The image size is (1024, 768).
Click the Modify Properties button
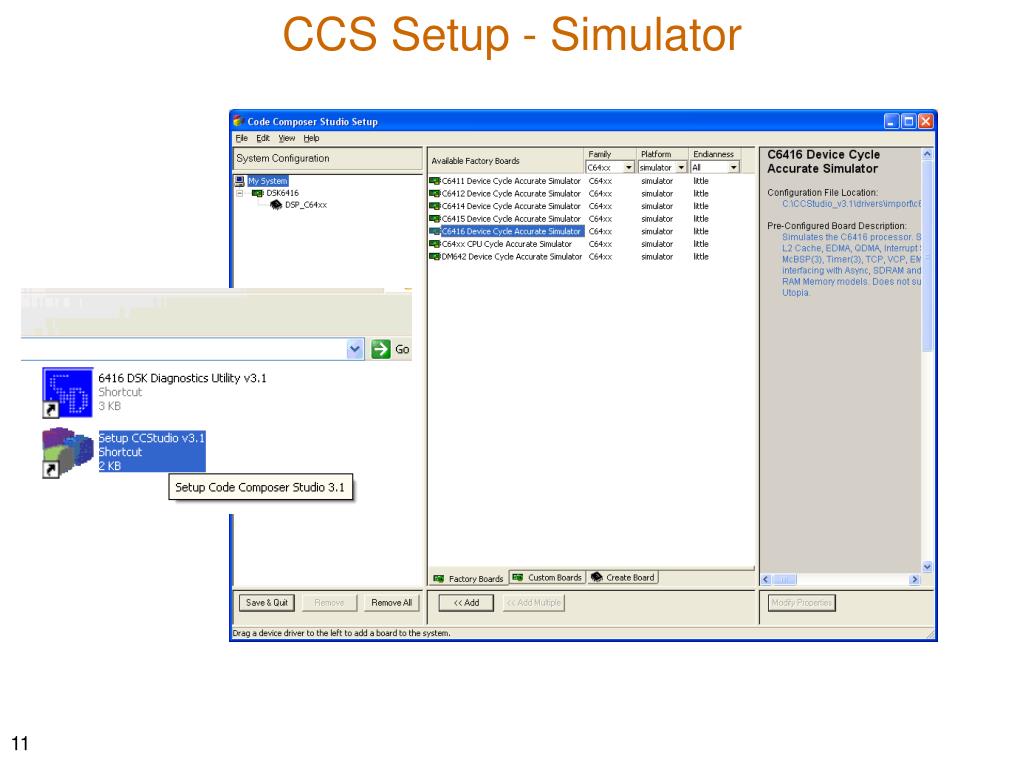[801, 603]
